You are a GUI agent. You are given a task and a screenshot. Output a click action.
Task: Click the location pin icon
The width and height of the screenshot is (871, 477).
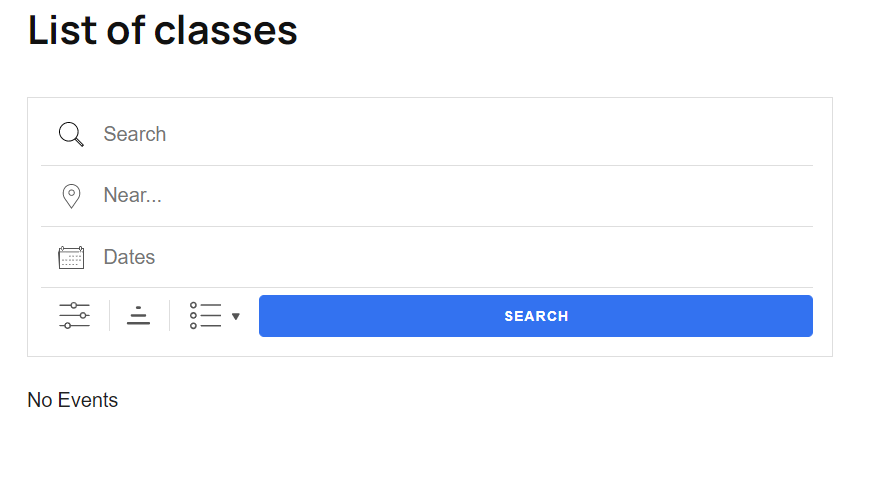click(71, 196)
